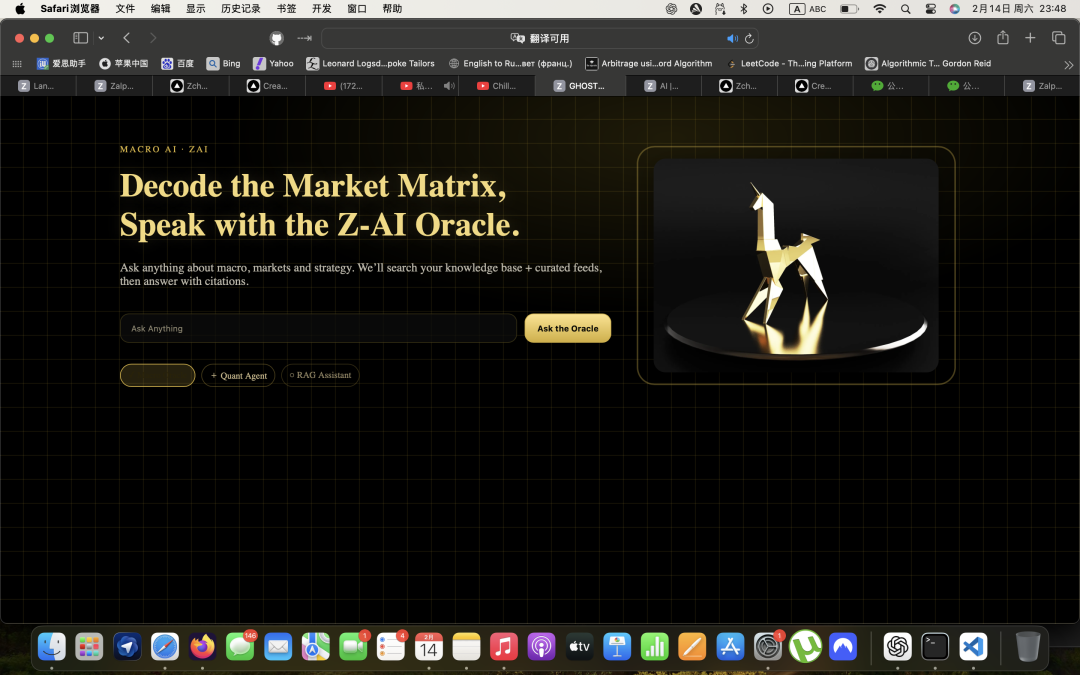1080x675 pixels.
Task: Open the Share menu in Safari toolbar
Action: 1003,37
